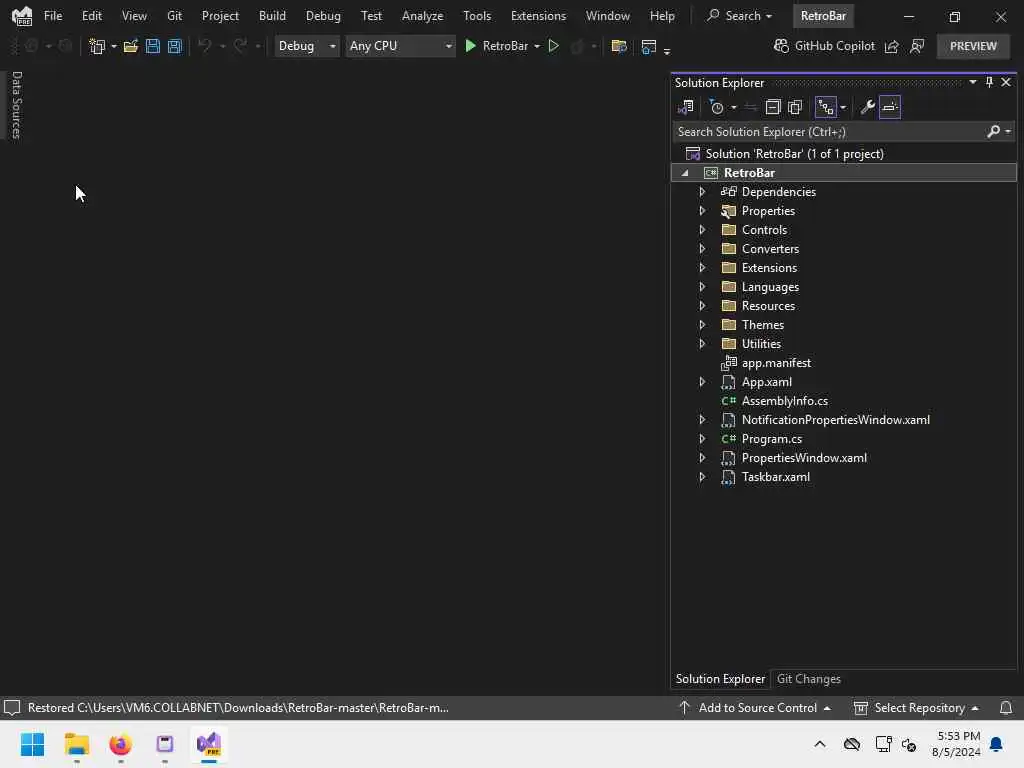Click Start Without Debugging outline play icon

553,46
